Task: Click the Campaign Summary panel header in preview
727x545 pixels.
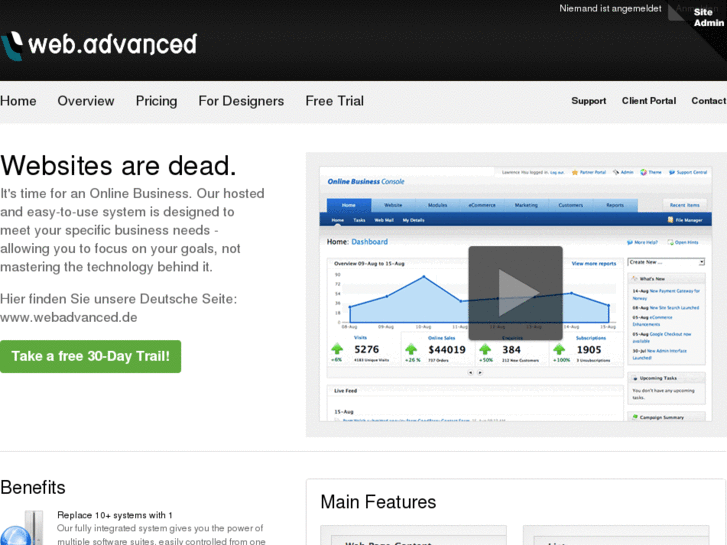Action: coord(666,417)
